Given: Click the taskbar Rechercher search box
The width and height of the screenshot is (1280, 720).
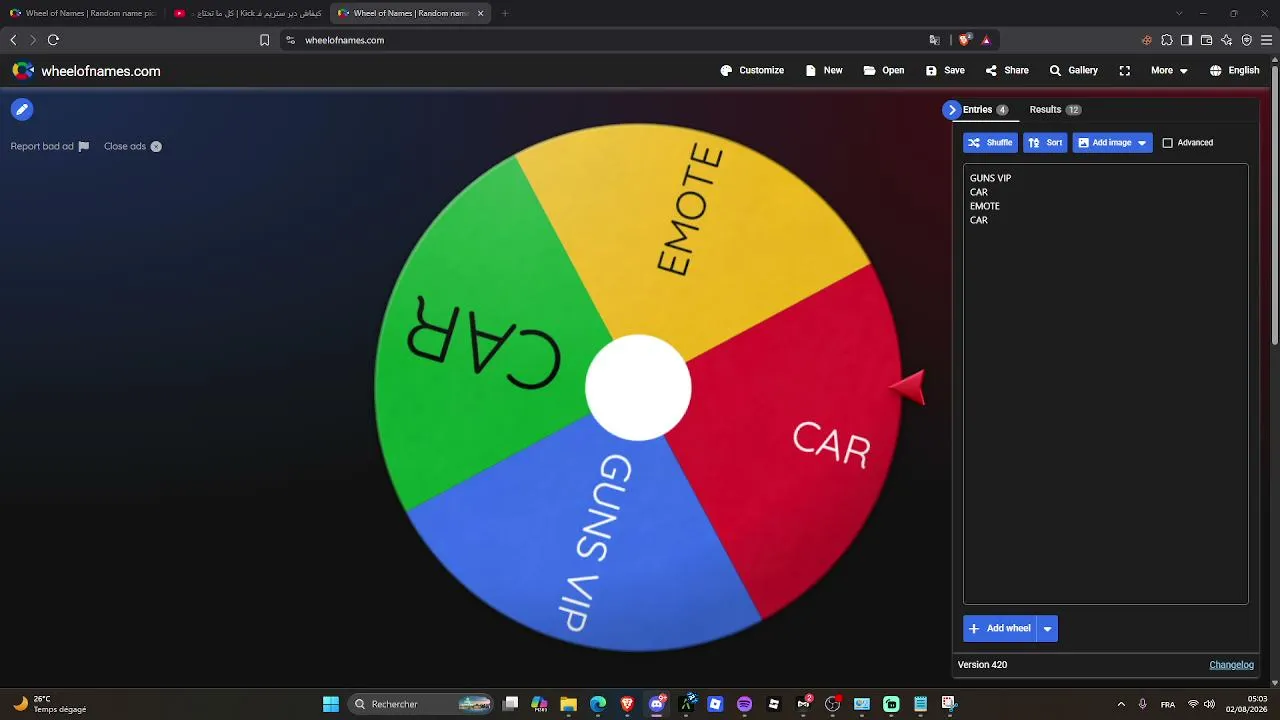Looking at the screenshot, I should (x=422, y=704).
